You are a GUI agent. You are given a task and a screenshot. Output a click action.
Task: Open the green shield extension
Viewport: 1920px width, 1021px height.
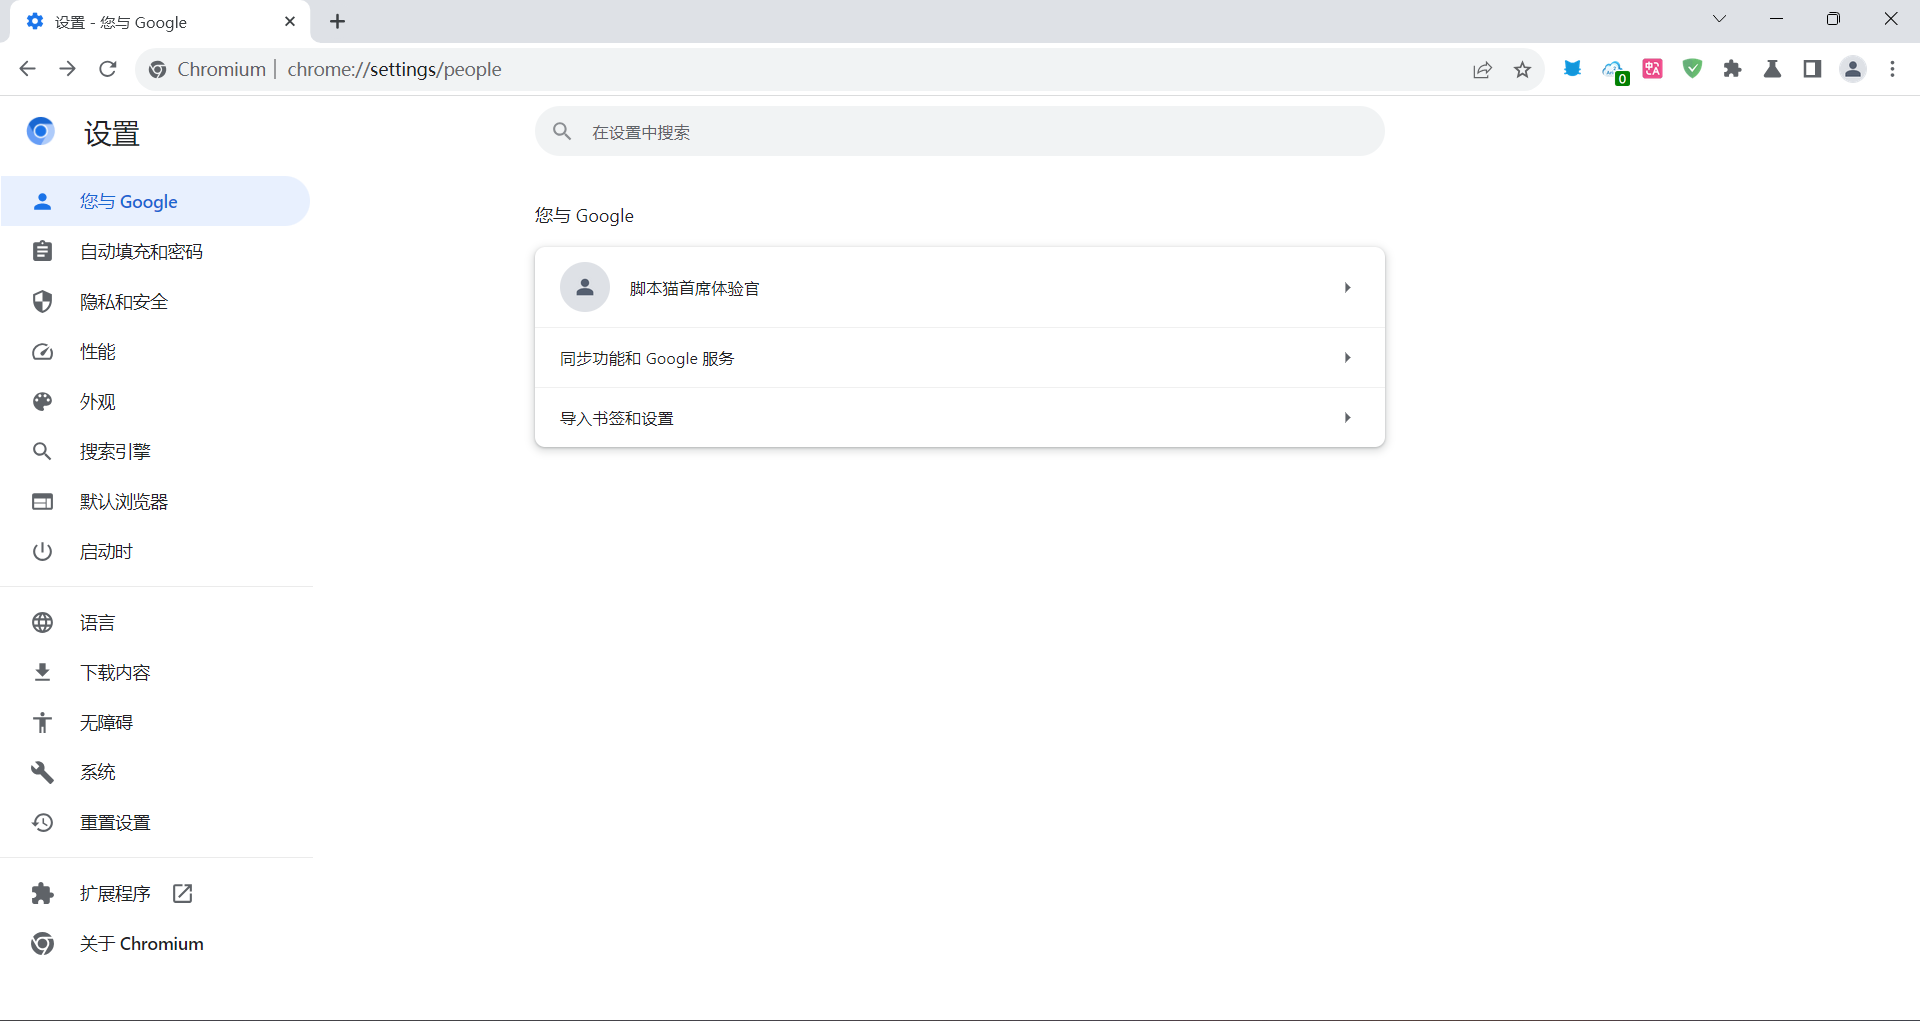click(1692, 69)
